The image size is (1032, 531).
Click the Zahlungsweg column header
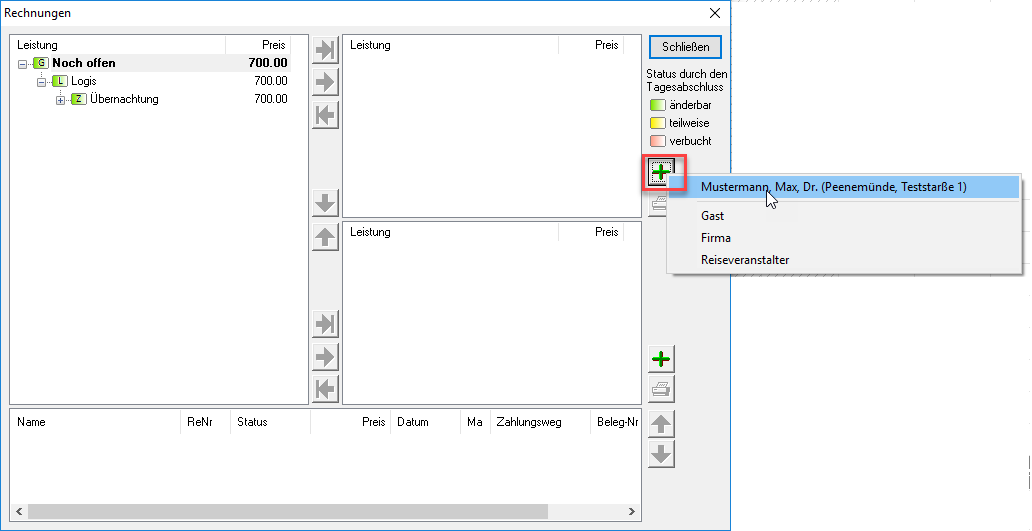point(541,422)
